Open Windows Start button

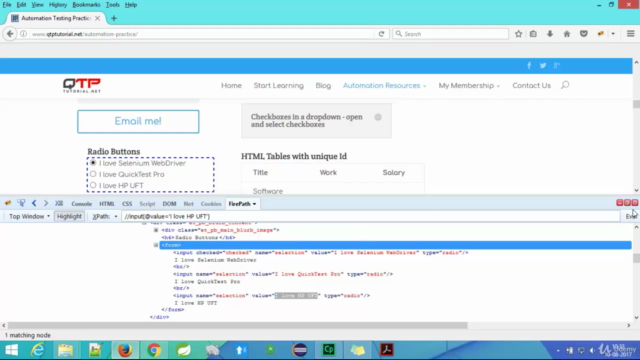click(x=11, y=350)
